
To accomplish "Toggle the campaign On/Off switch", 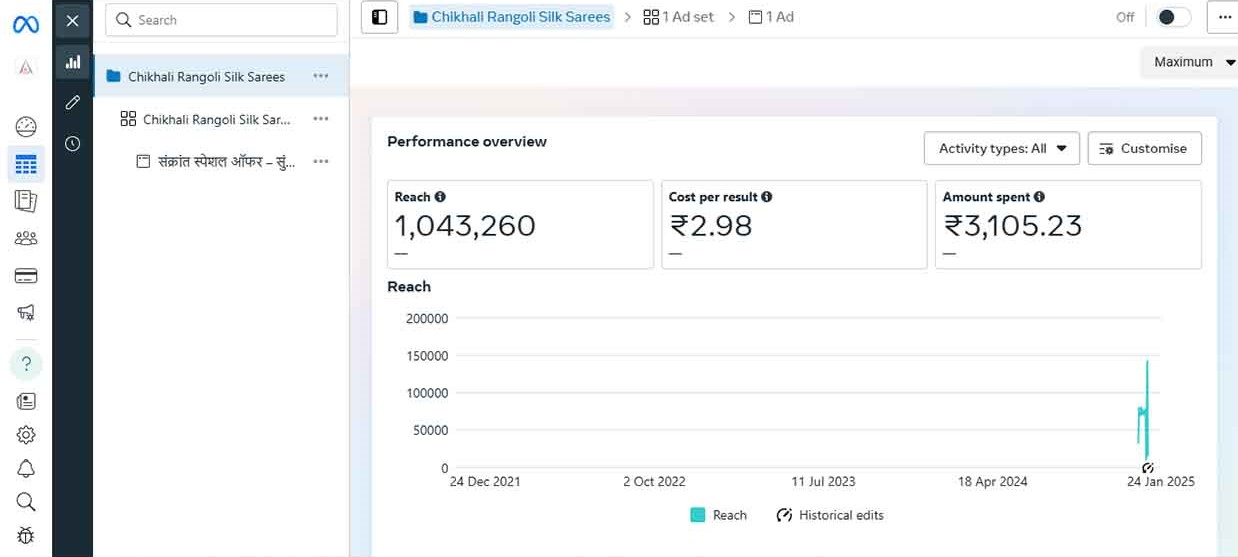I will (1172, 17).
